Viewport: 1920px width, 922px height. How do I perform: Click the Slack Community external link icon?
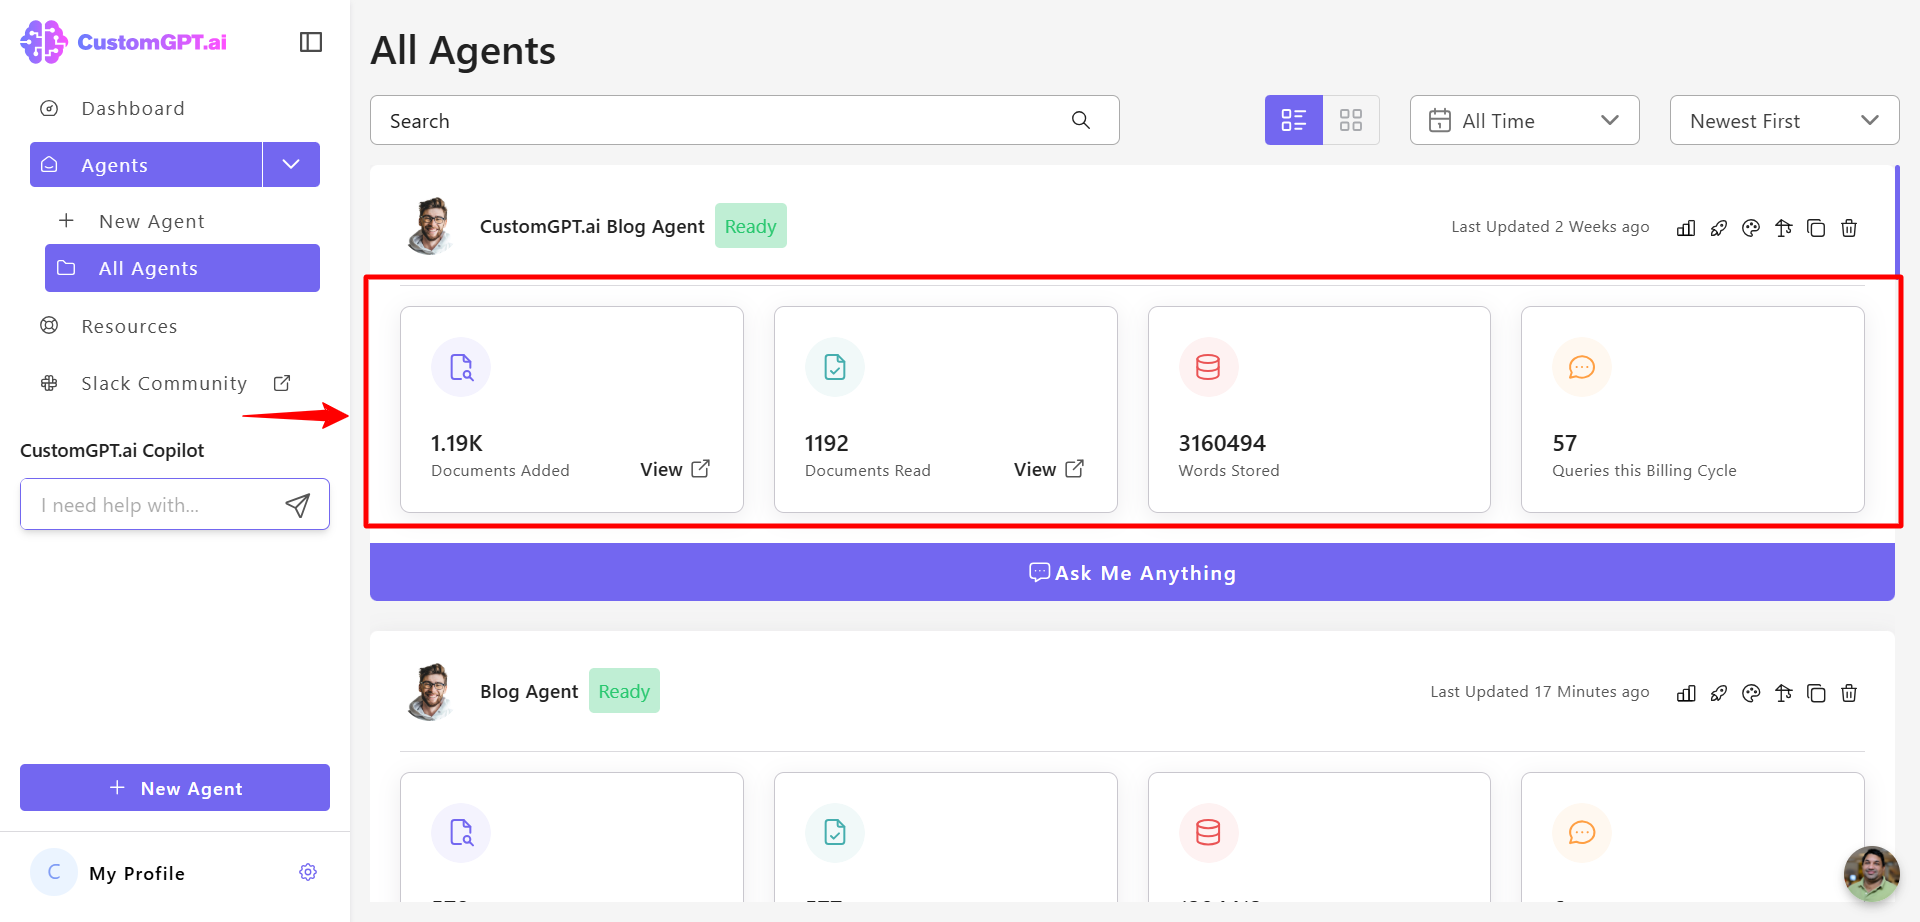point(282,383)
